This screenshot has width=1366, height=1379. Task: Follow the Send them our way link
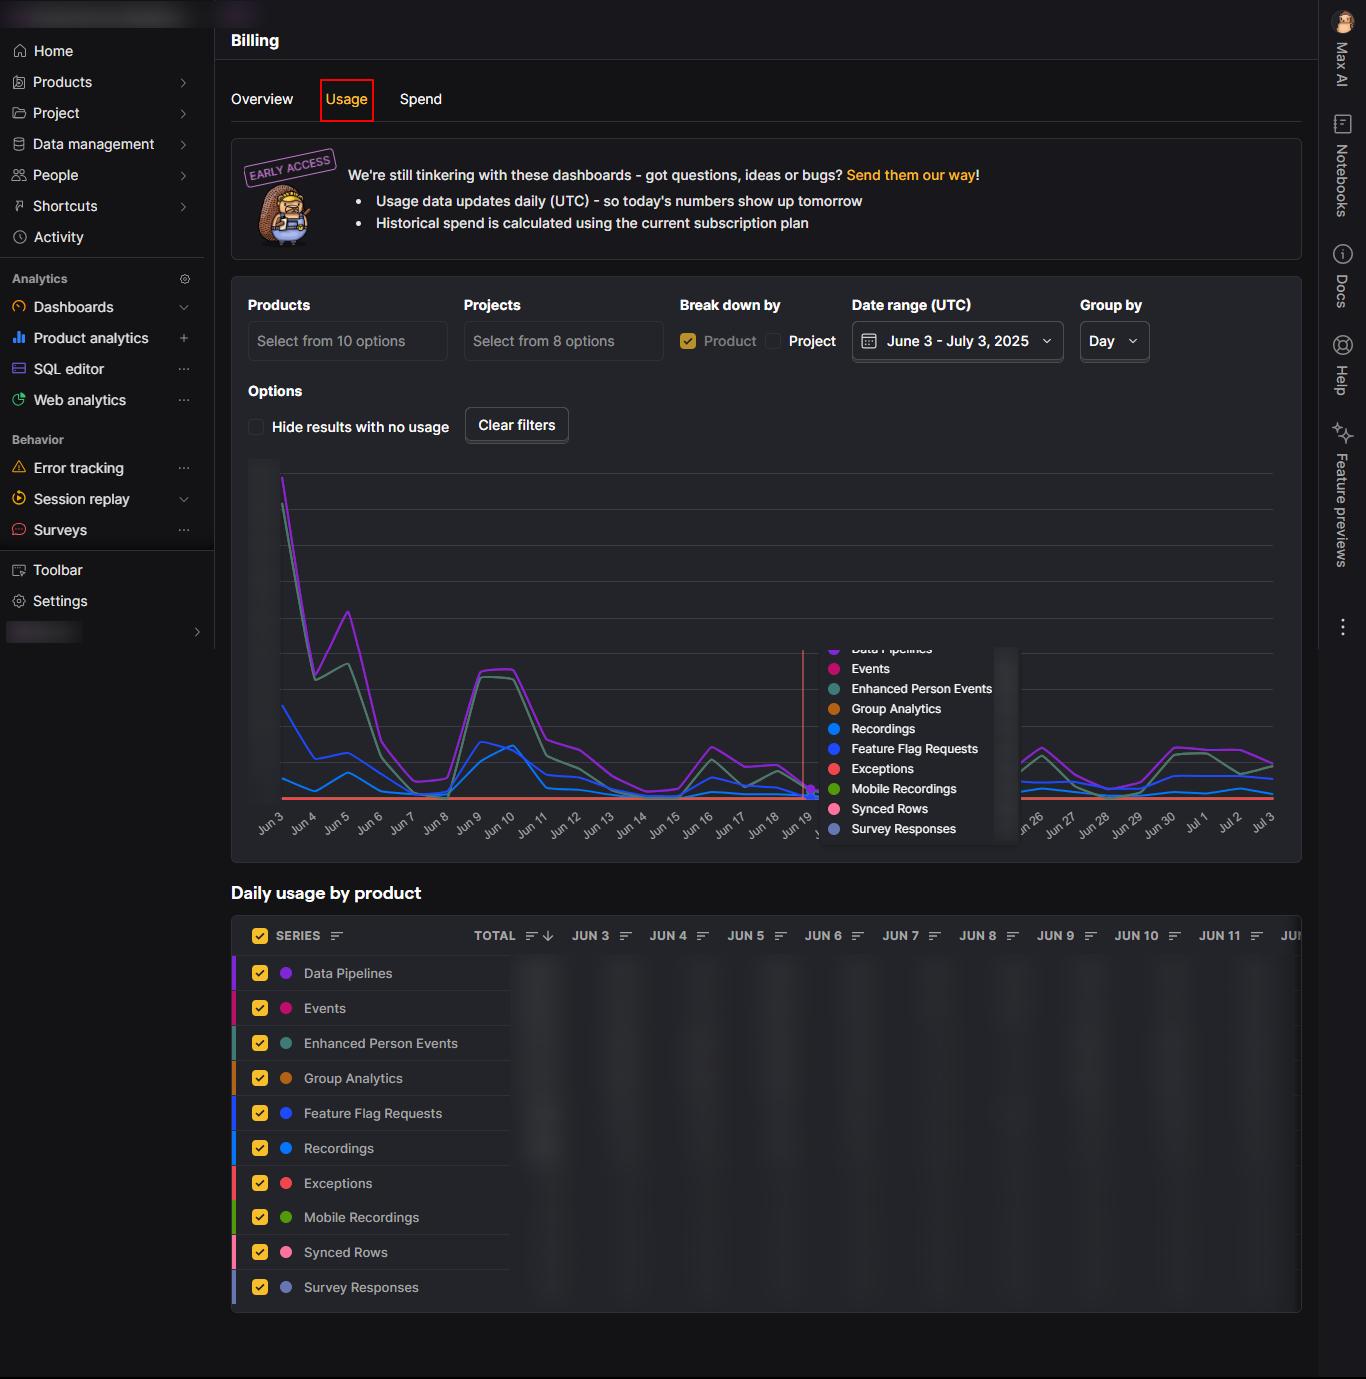tap(911, 175)
